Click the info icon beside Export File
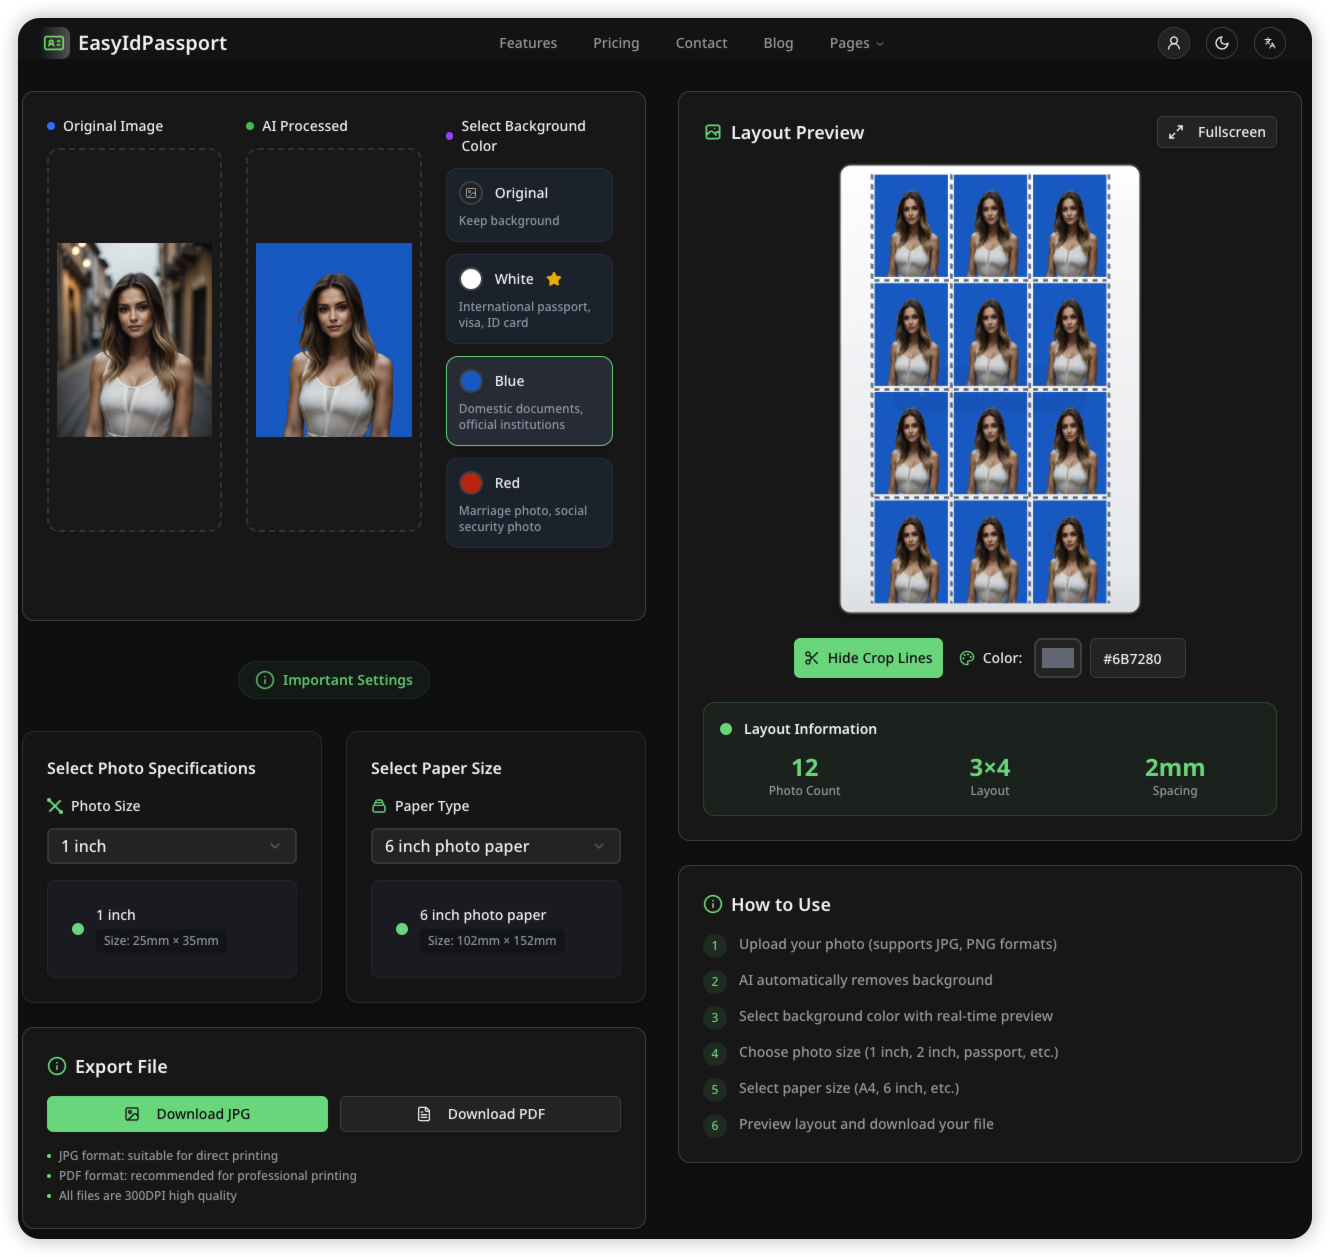This screenshot has width=1330, height=1257. tap(57, 1066)
